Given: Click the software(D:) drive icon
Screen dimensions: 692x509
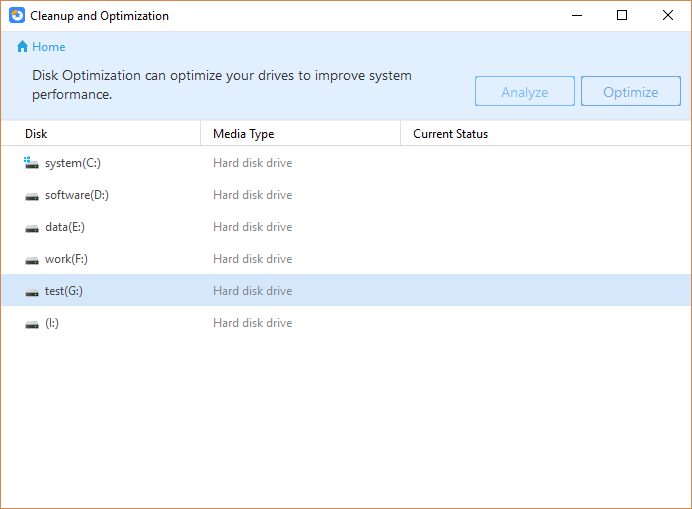Looking at the screenshot, I should (x=32, y=195).
